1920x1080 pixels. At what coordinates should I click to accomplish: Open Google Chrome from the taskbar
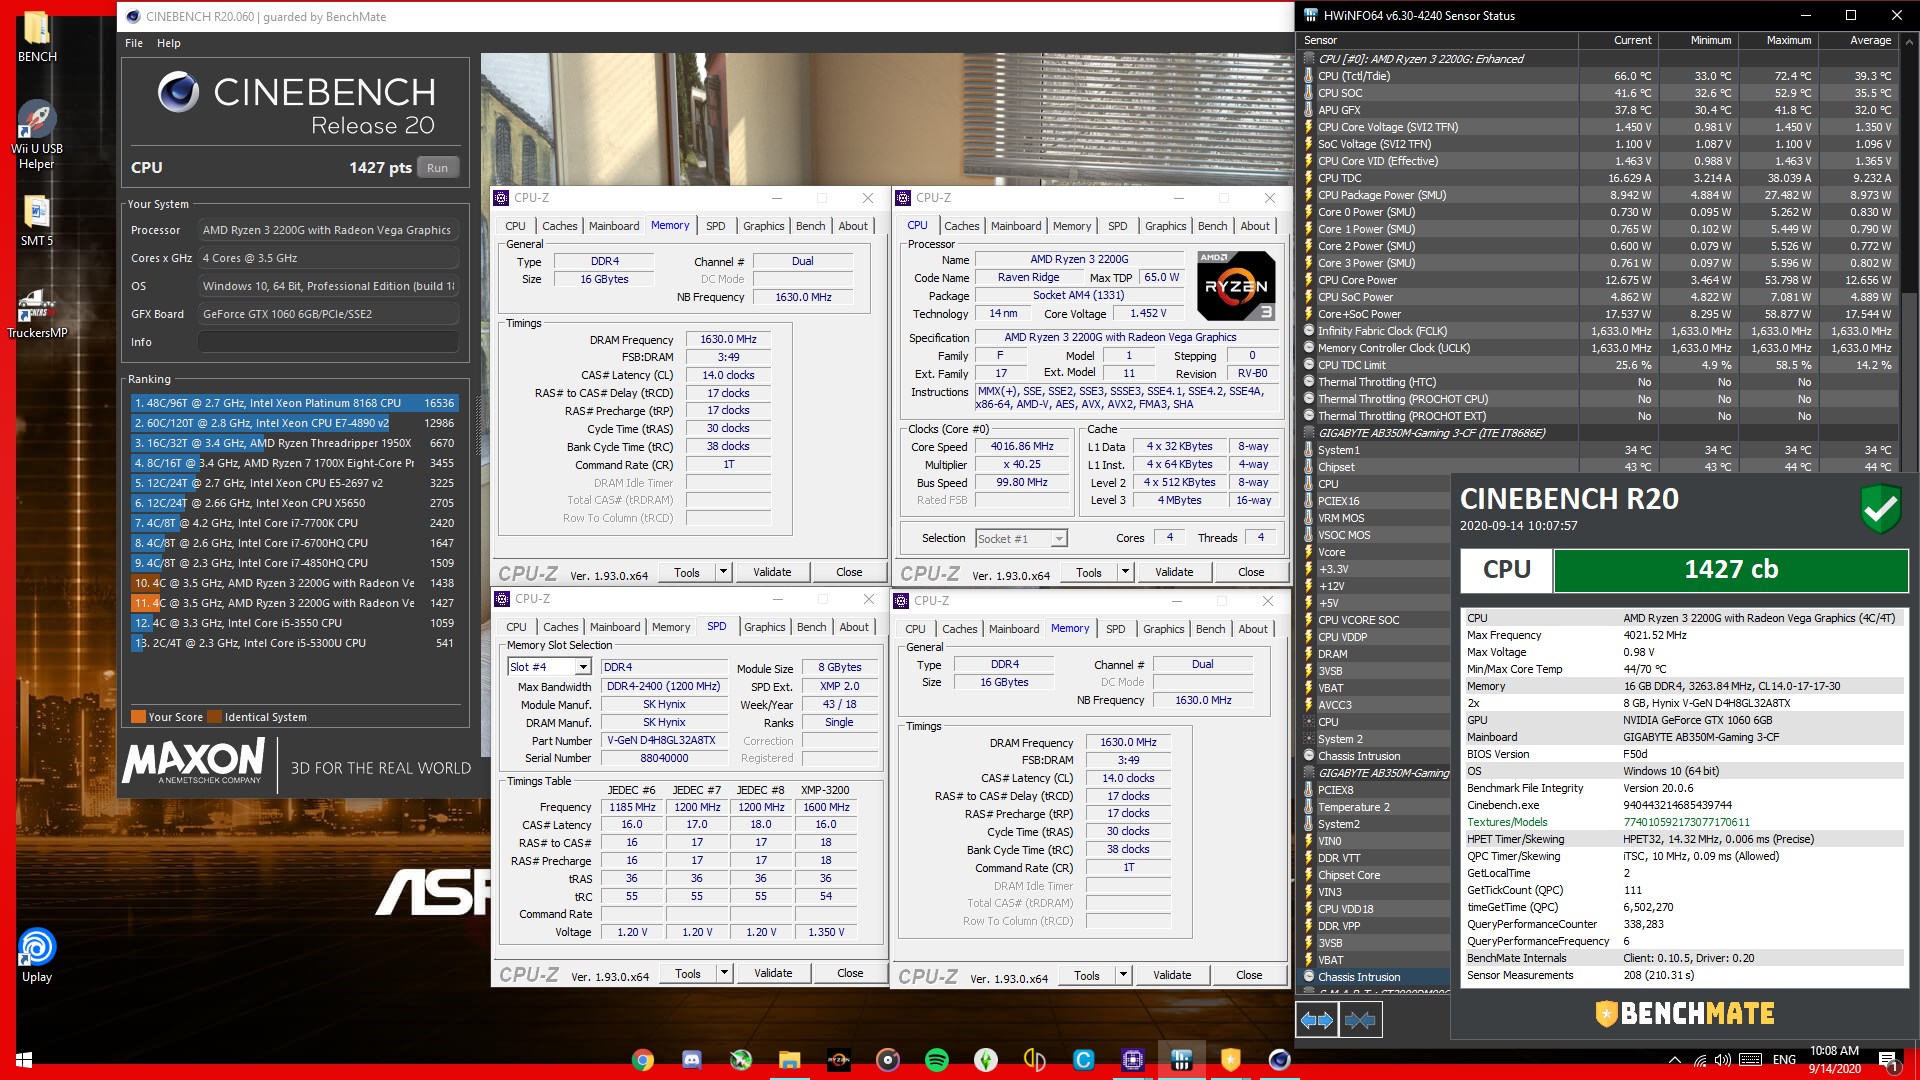(x=643, y=1060)
